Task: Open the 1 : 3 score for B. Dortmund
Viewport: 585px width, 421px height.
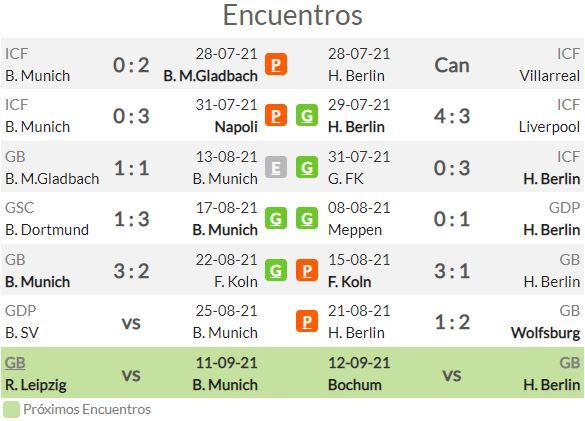Action: [131, 219]
